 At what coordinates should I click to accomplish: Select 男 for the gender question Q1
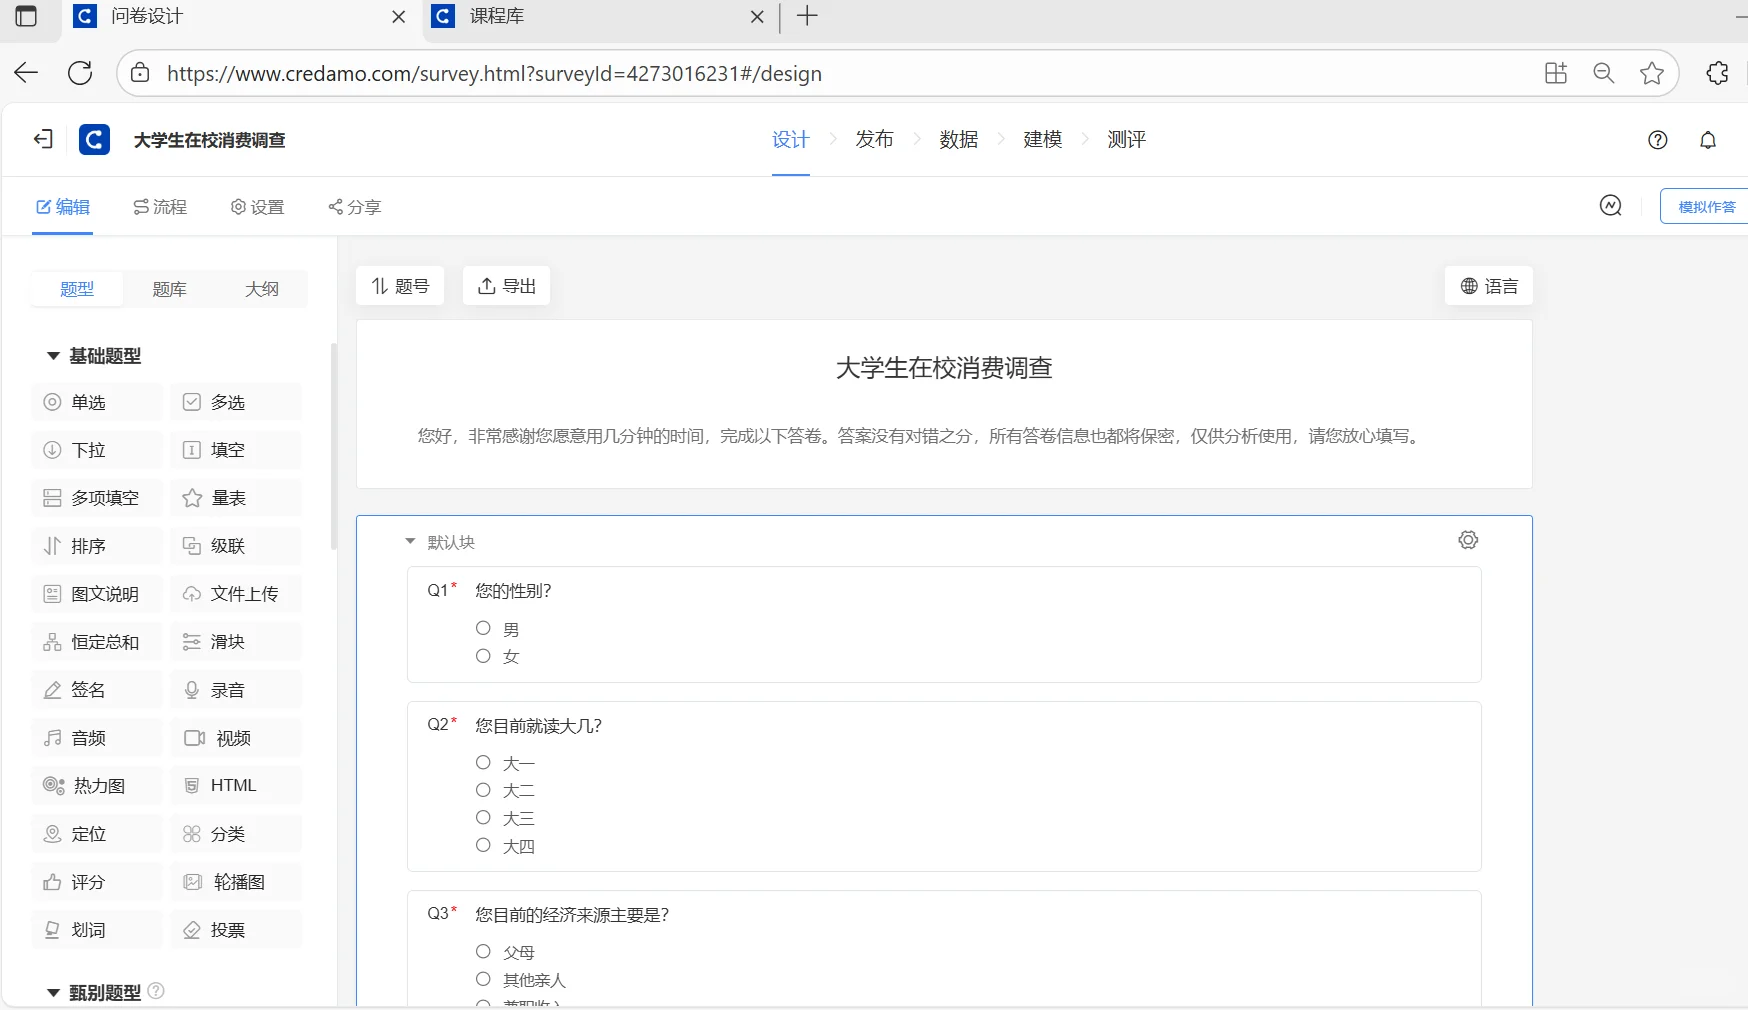point(483,628)
